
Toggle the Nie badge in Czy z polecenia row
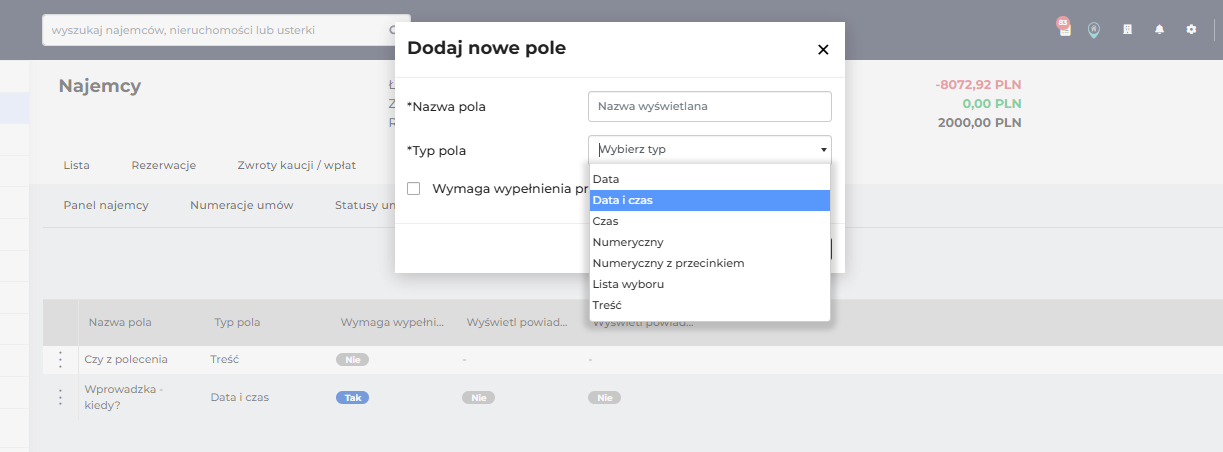point(352,359)
